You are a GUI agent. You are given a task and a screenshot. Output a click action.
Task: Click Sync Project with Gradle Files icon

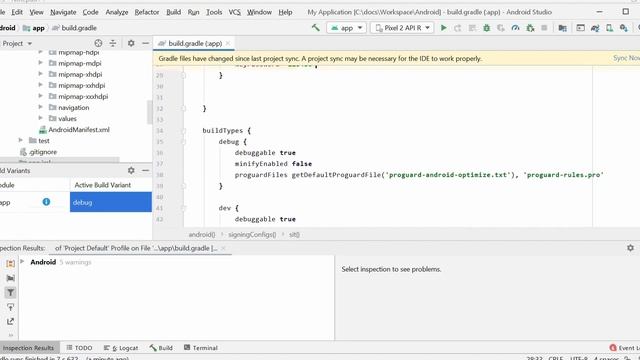click(595, 28)
